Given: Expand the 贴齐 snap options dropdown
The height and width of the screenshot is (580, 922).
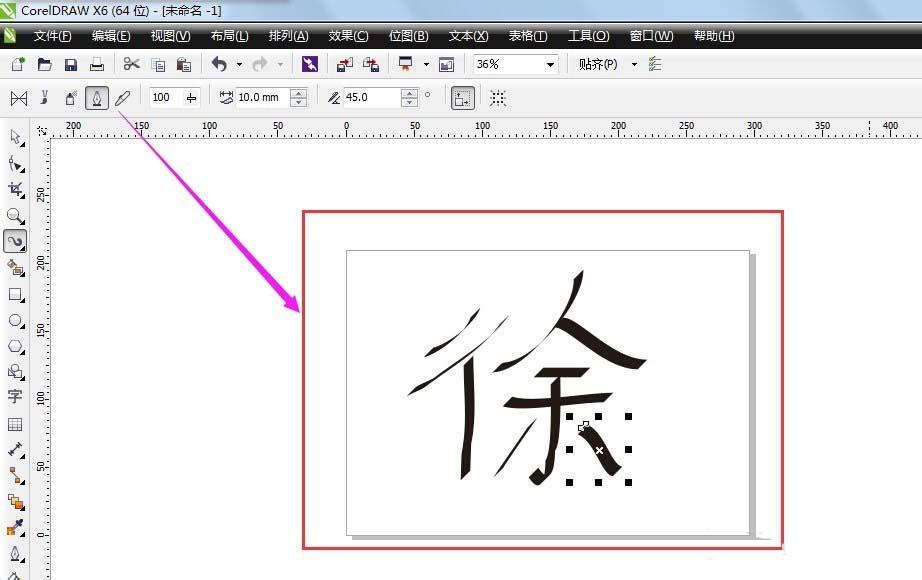Looking at the screenshot, I should coord(632,63).
